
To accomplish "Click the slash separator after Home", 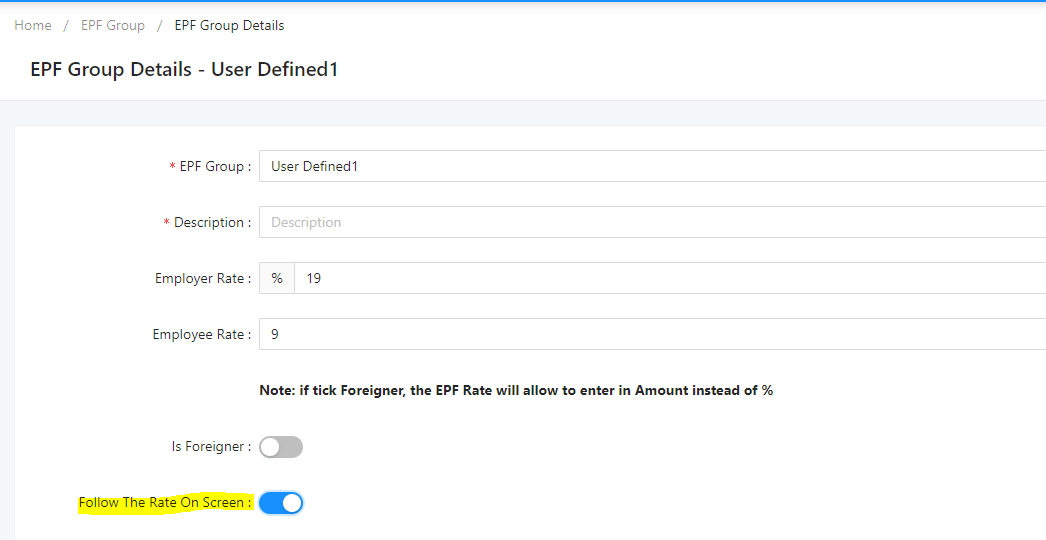I will pyautogui.click(x=66, y=25).
